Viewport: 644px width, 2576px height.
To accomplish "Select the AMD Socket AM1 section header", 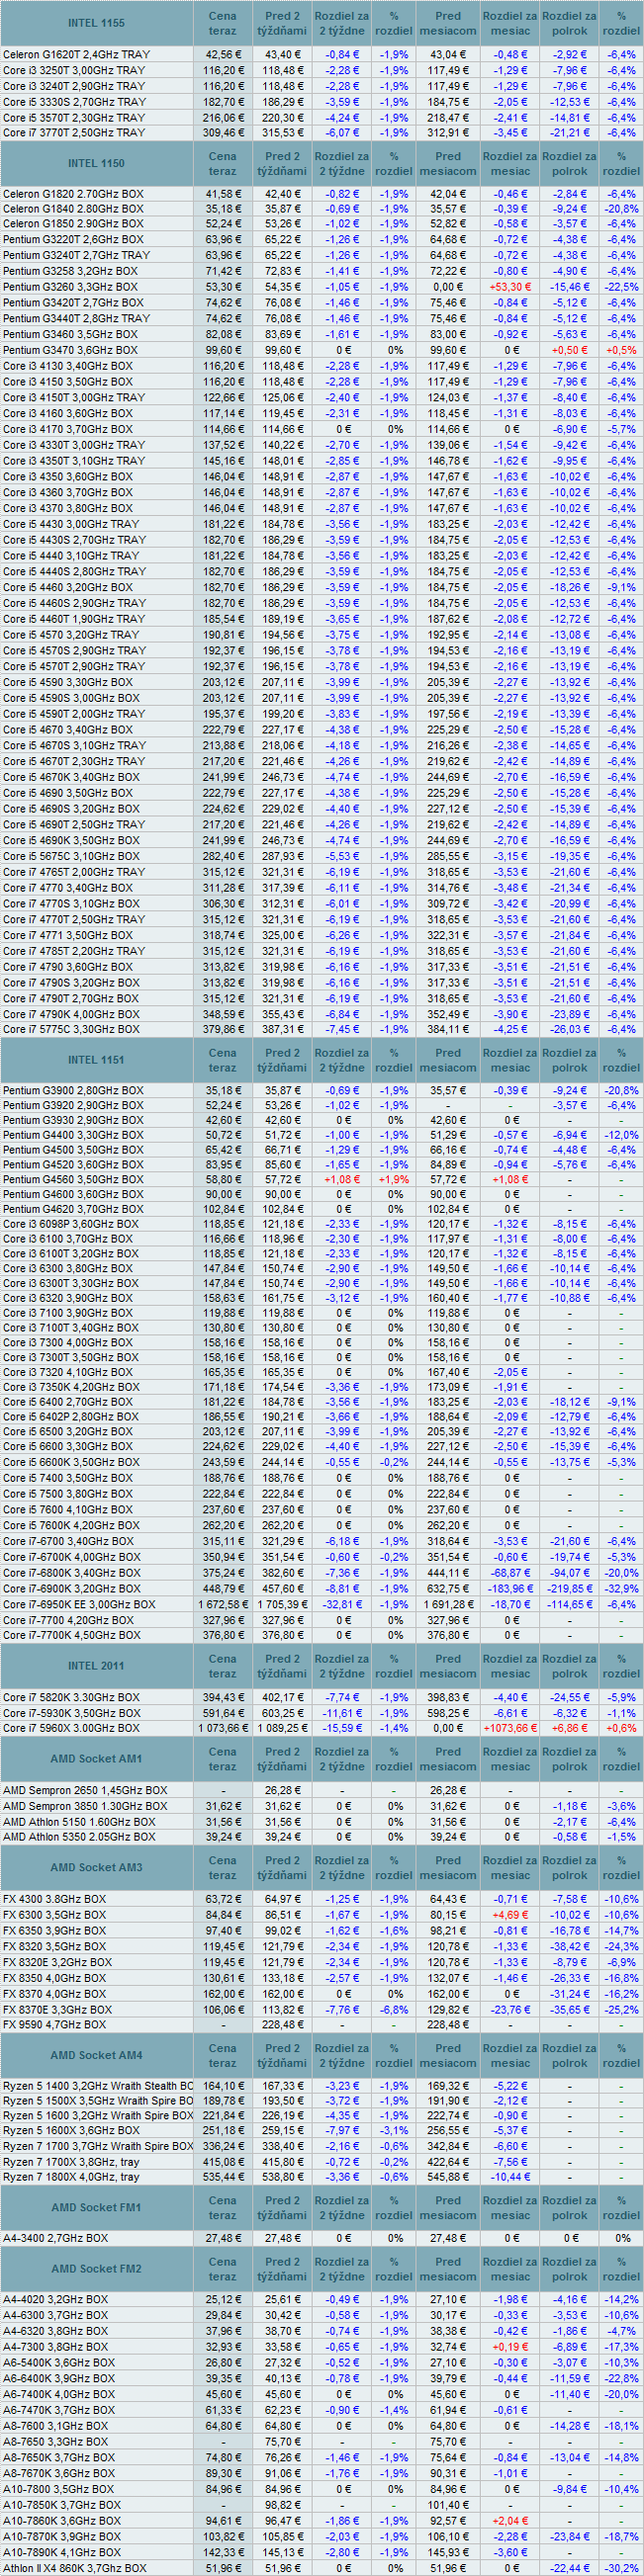I will [x=96, y=1759].
